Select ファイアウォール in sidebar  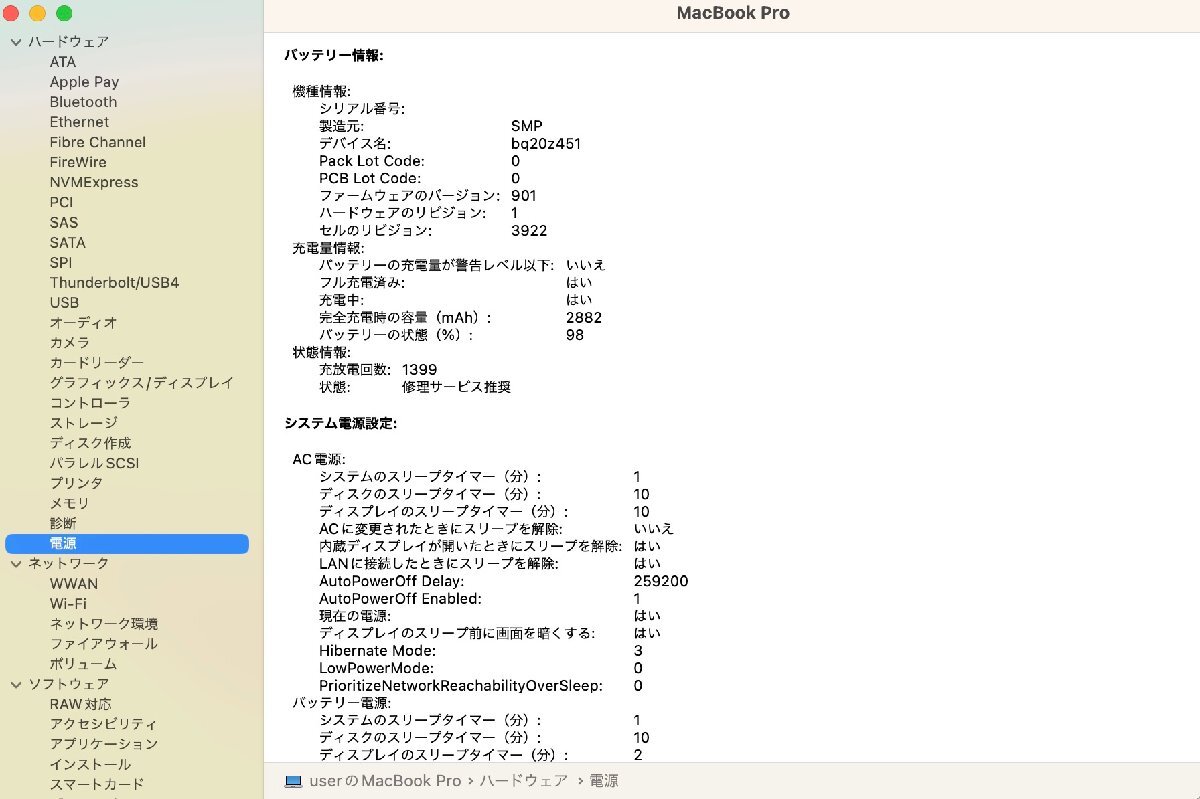(x=103, y=644)
